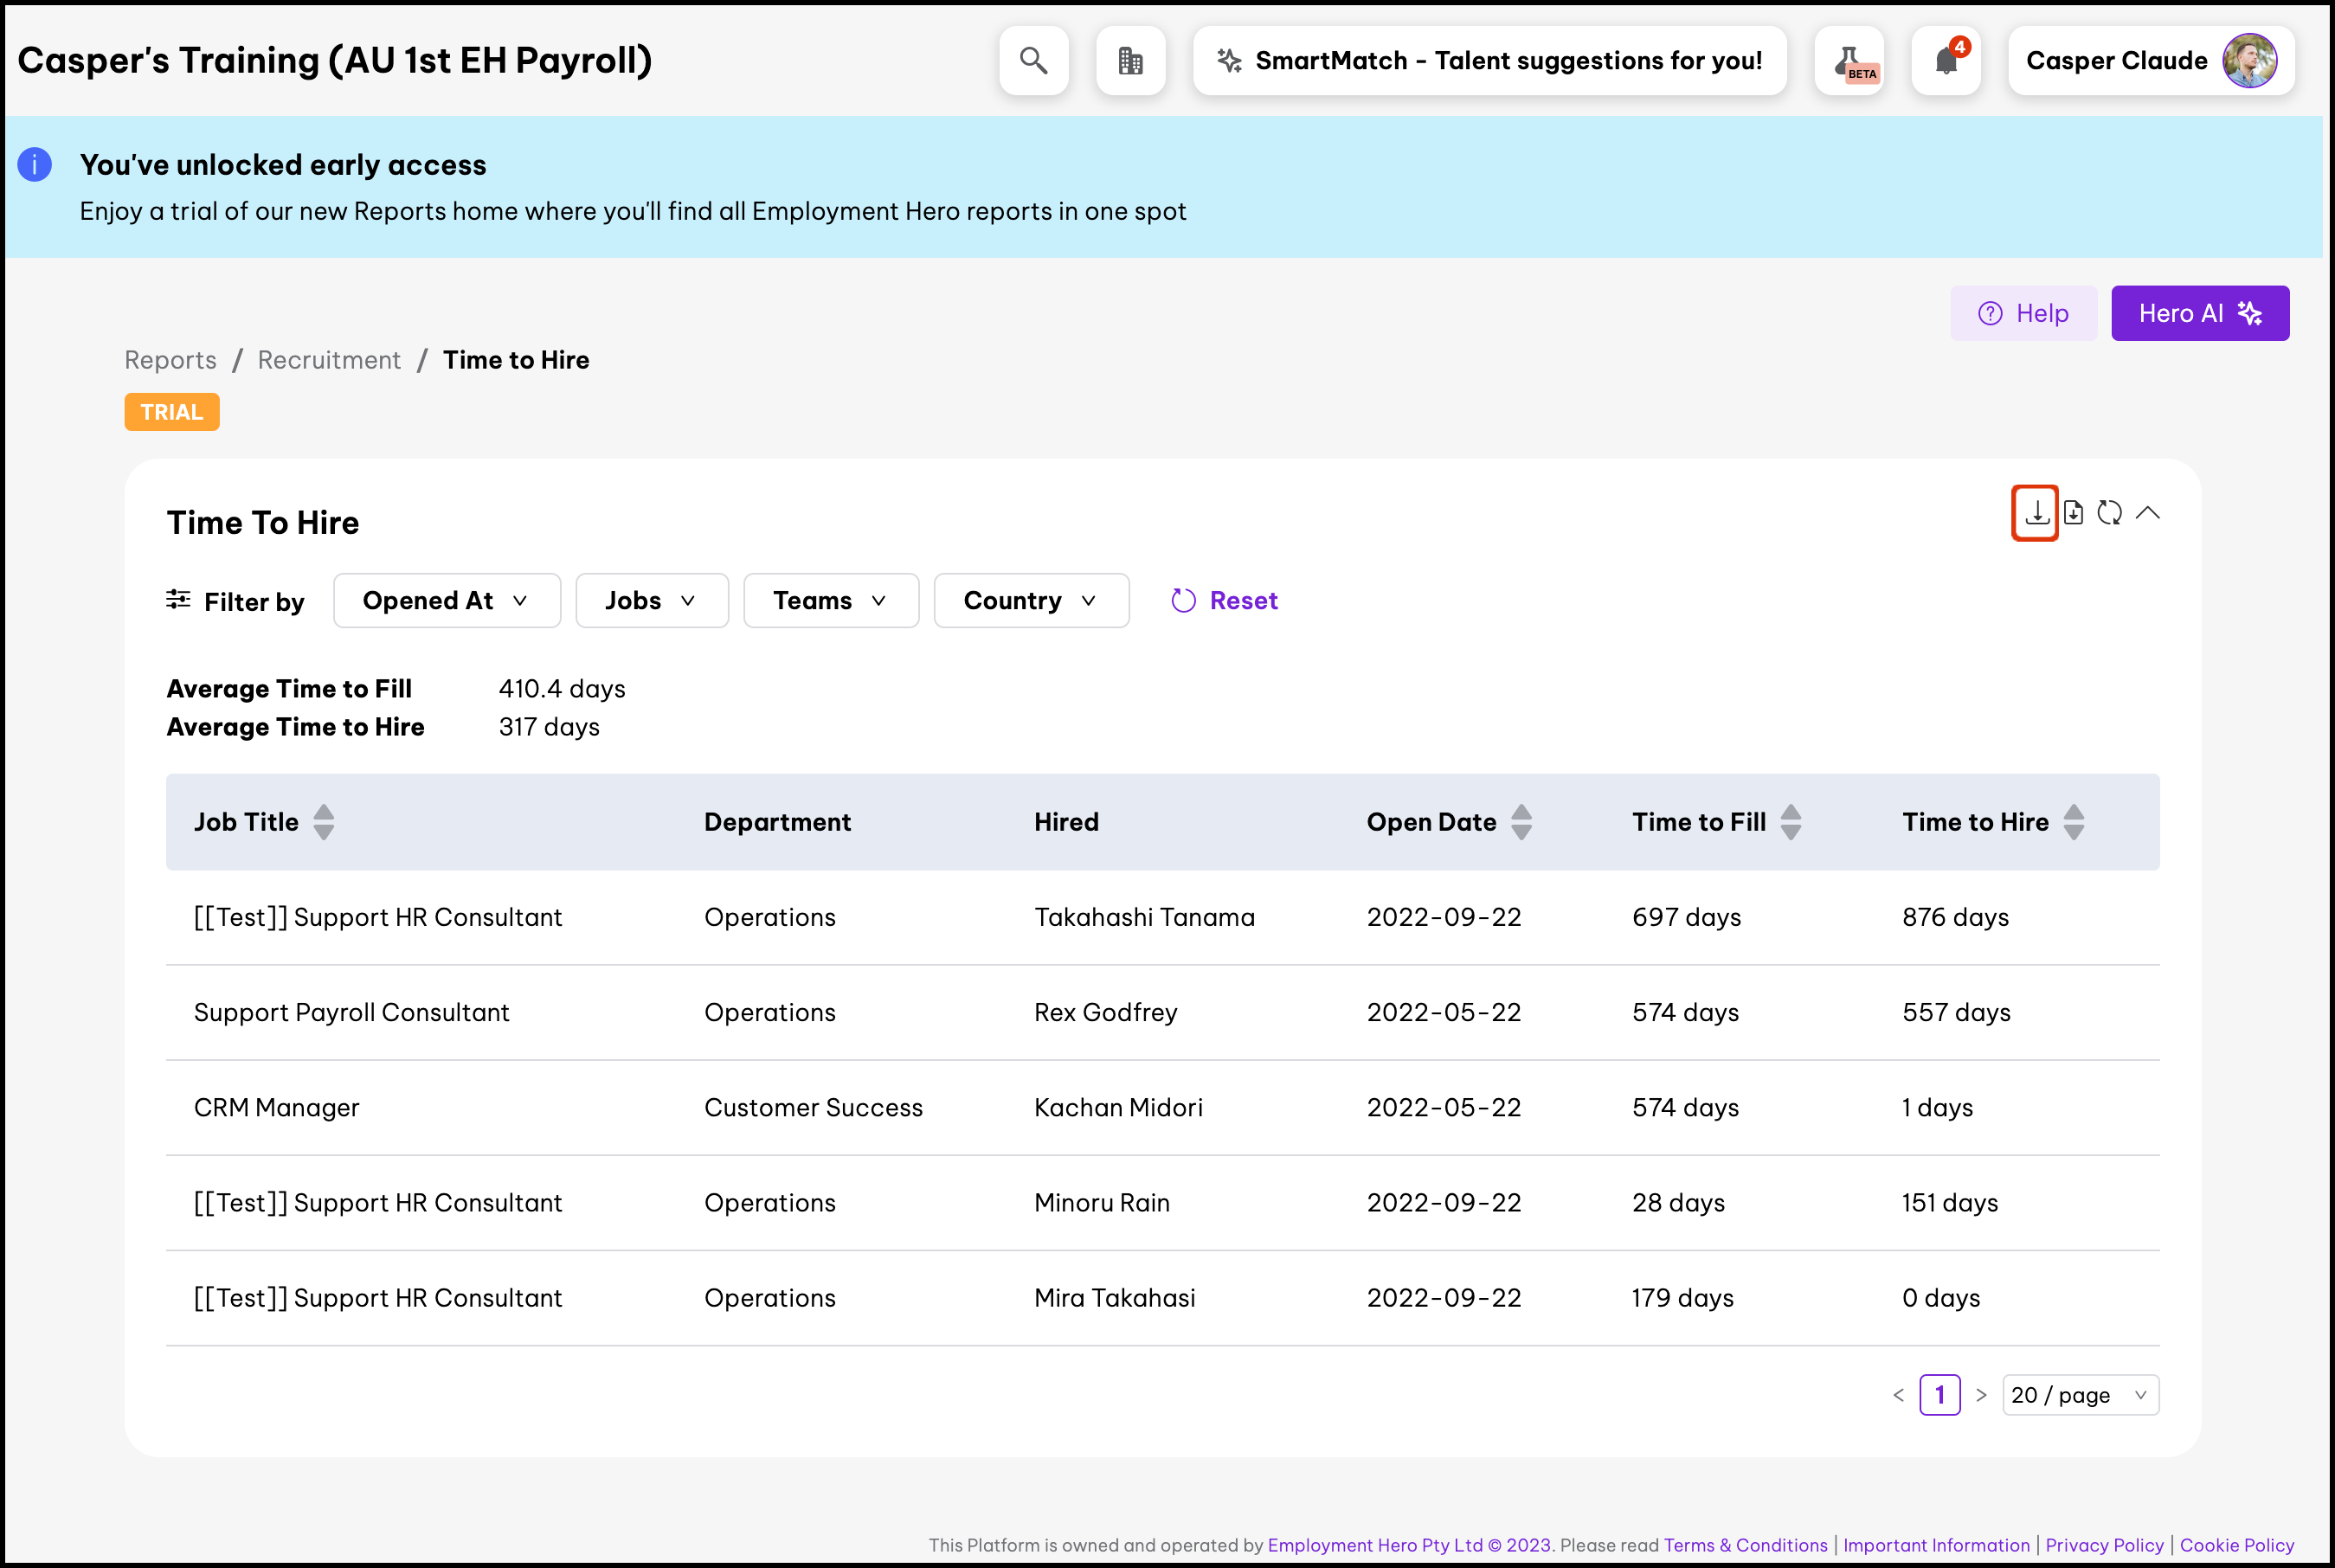Click the export file icon
Screen dimensions: 2335x1568
2073,513
